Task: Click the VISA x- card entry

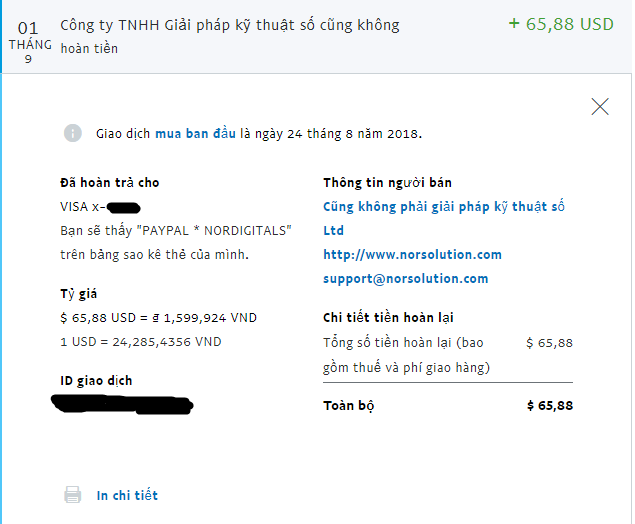Action: [x=100, y=207]
